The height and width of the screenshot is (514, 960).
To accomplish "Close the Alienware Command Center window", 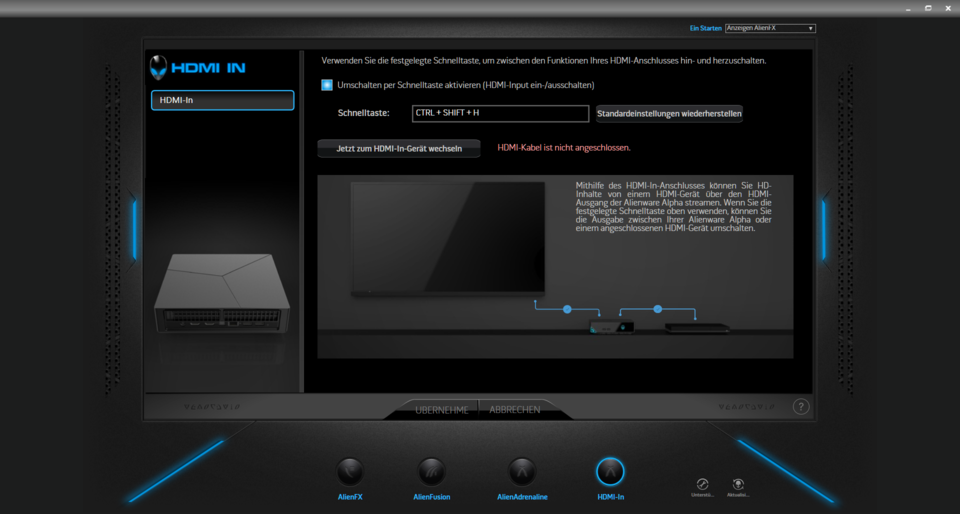I will 948,8.
